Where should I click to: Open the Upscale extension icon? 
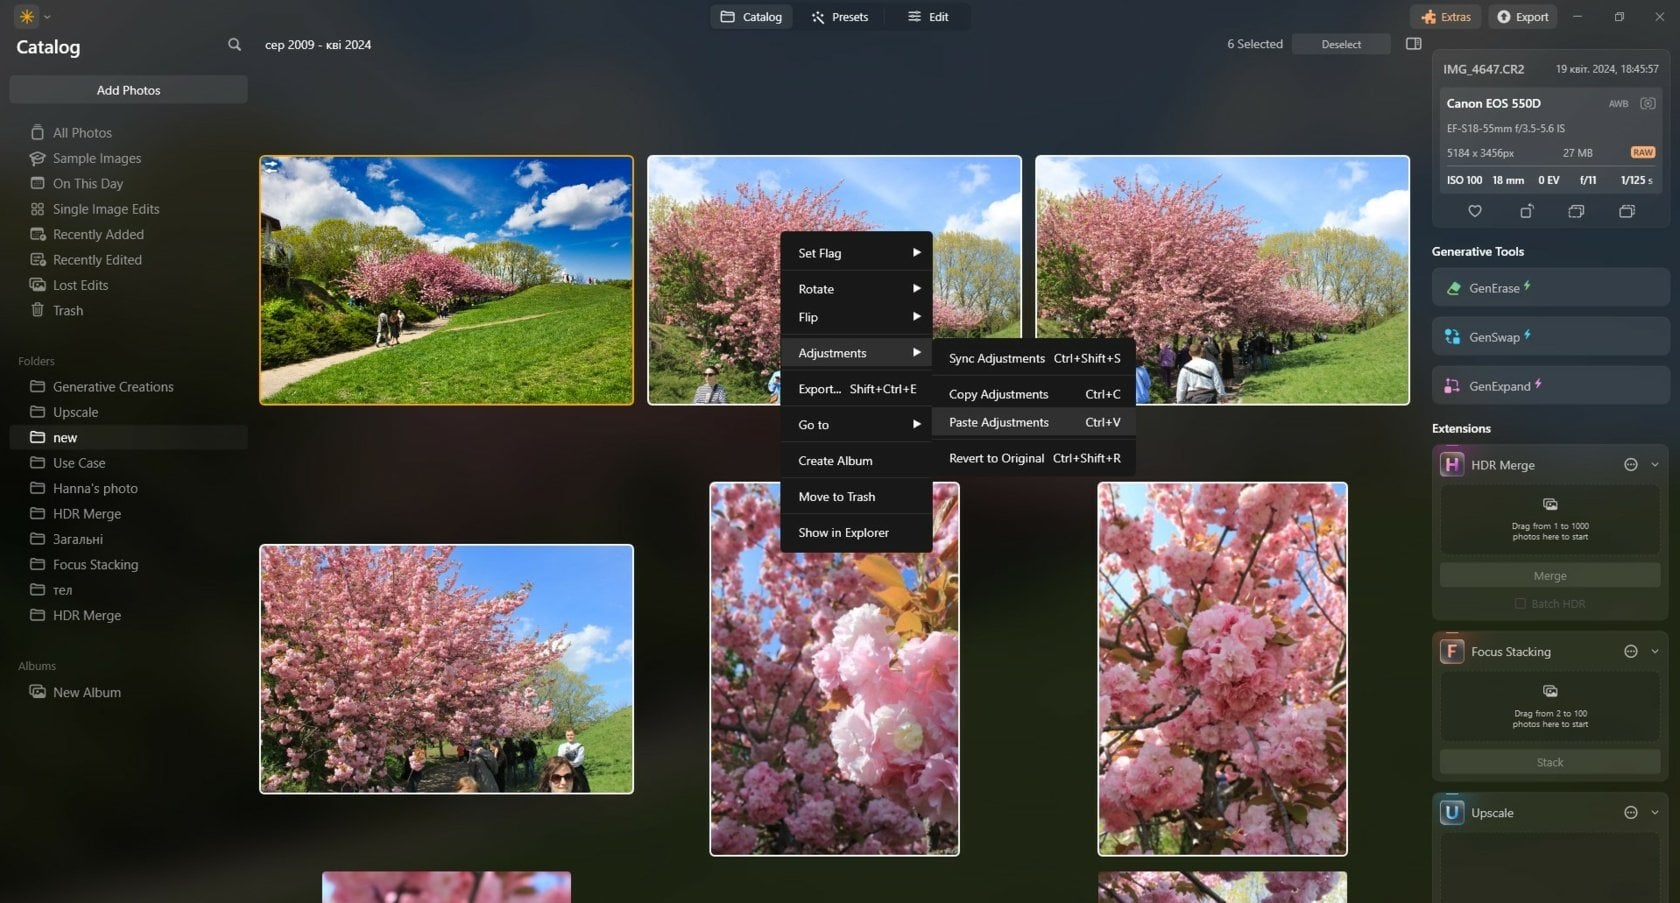click(1452, 812)
